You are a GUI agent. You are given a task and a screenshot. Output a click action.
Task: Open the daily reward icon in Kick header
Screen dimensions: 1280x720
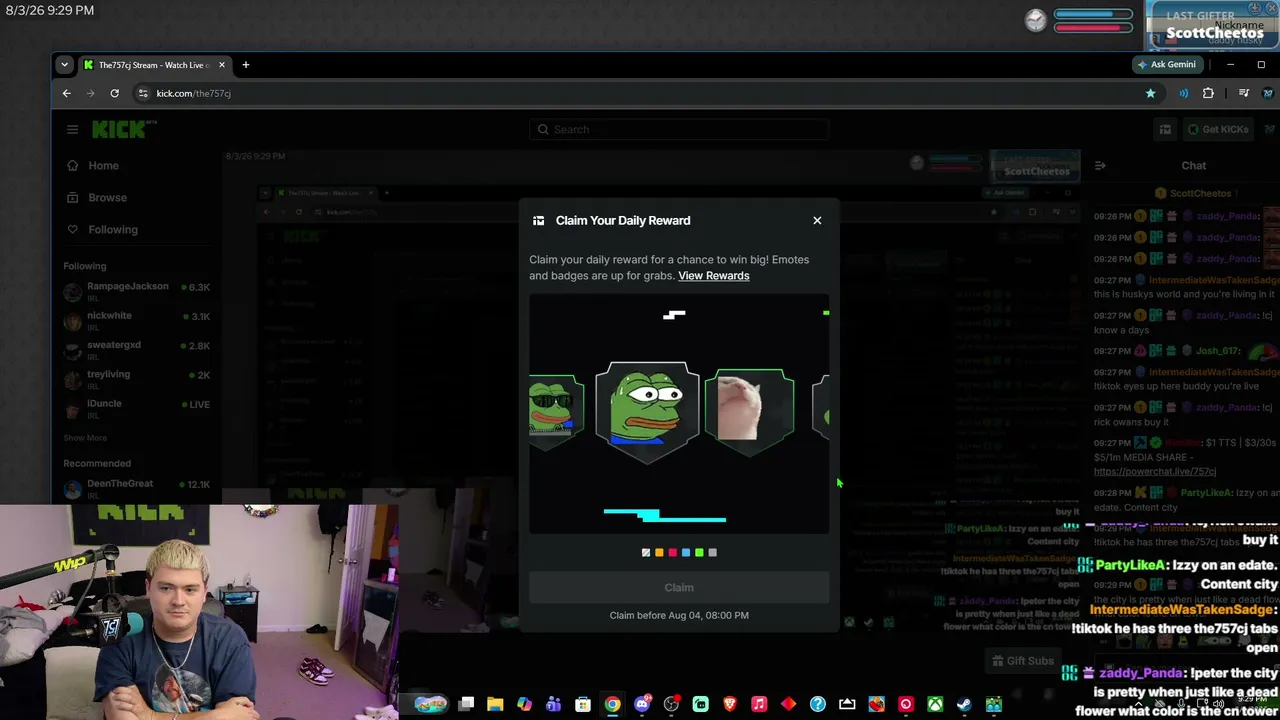pyautogui.click(x=1165, y=129)
